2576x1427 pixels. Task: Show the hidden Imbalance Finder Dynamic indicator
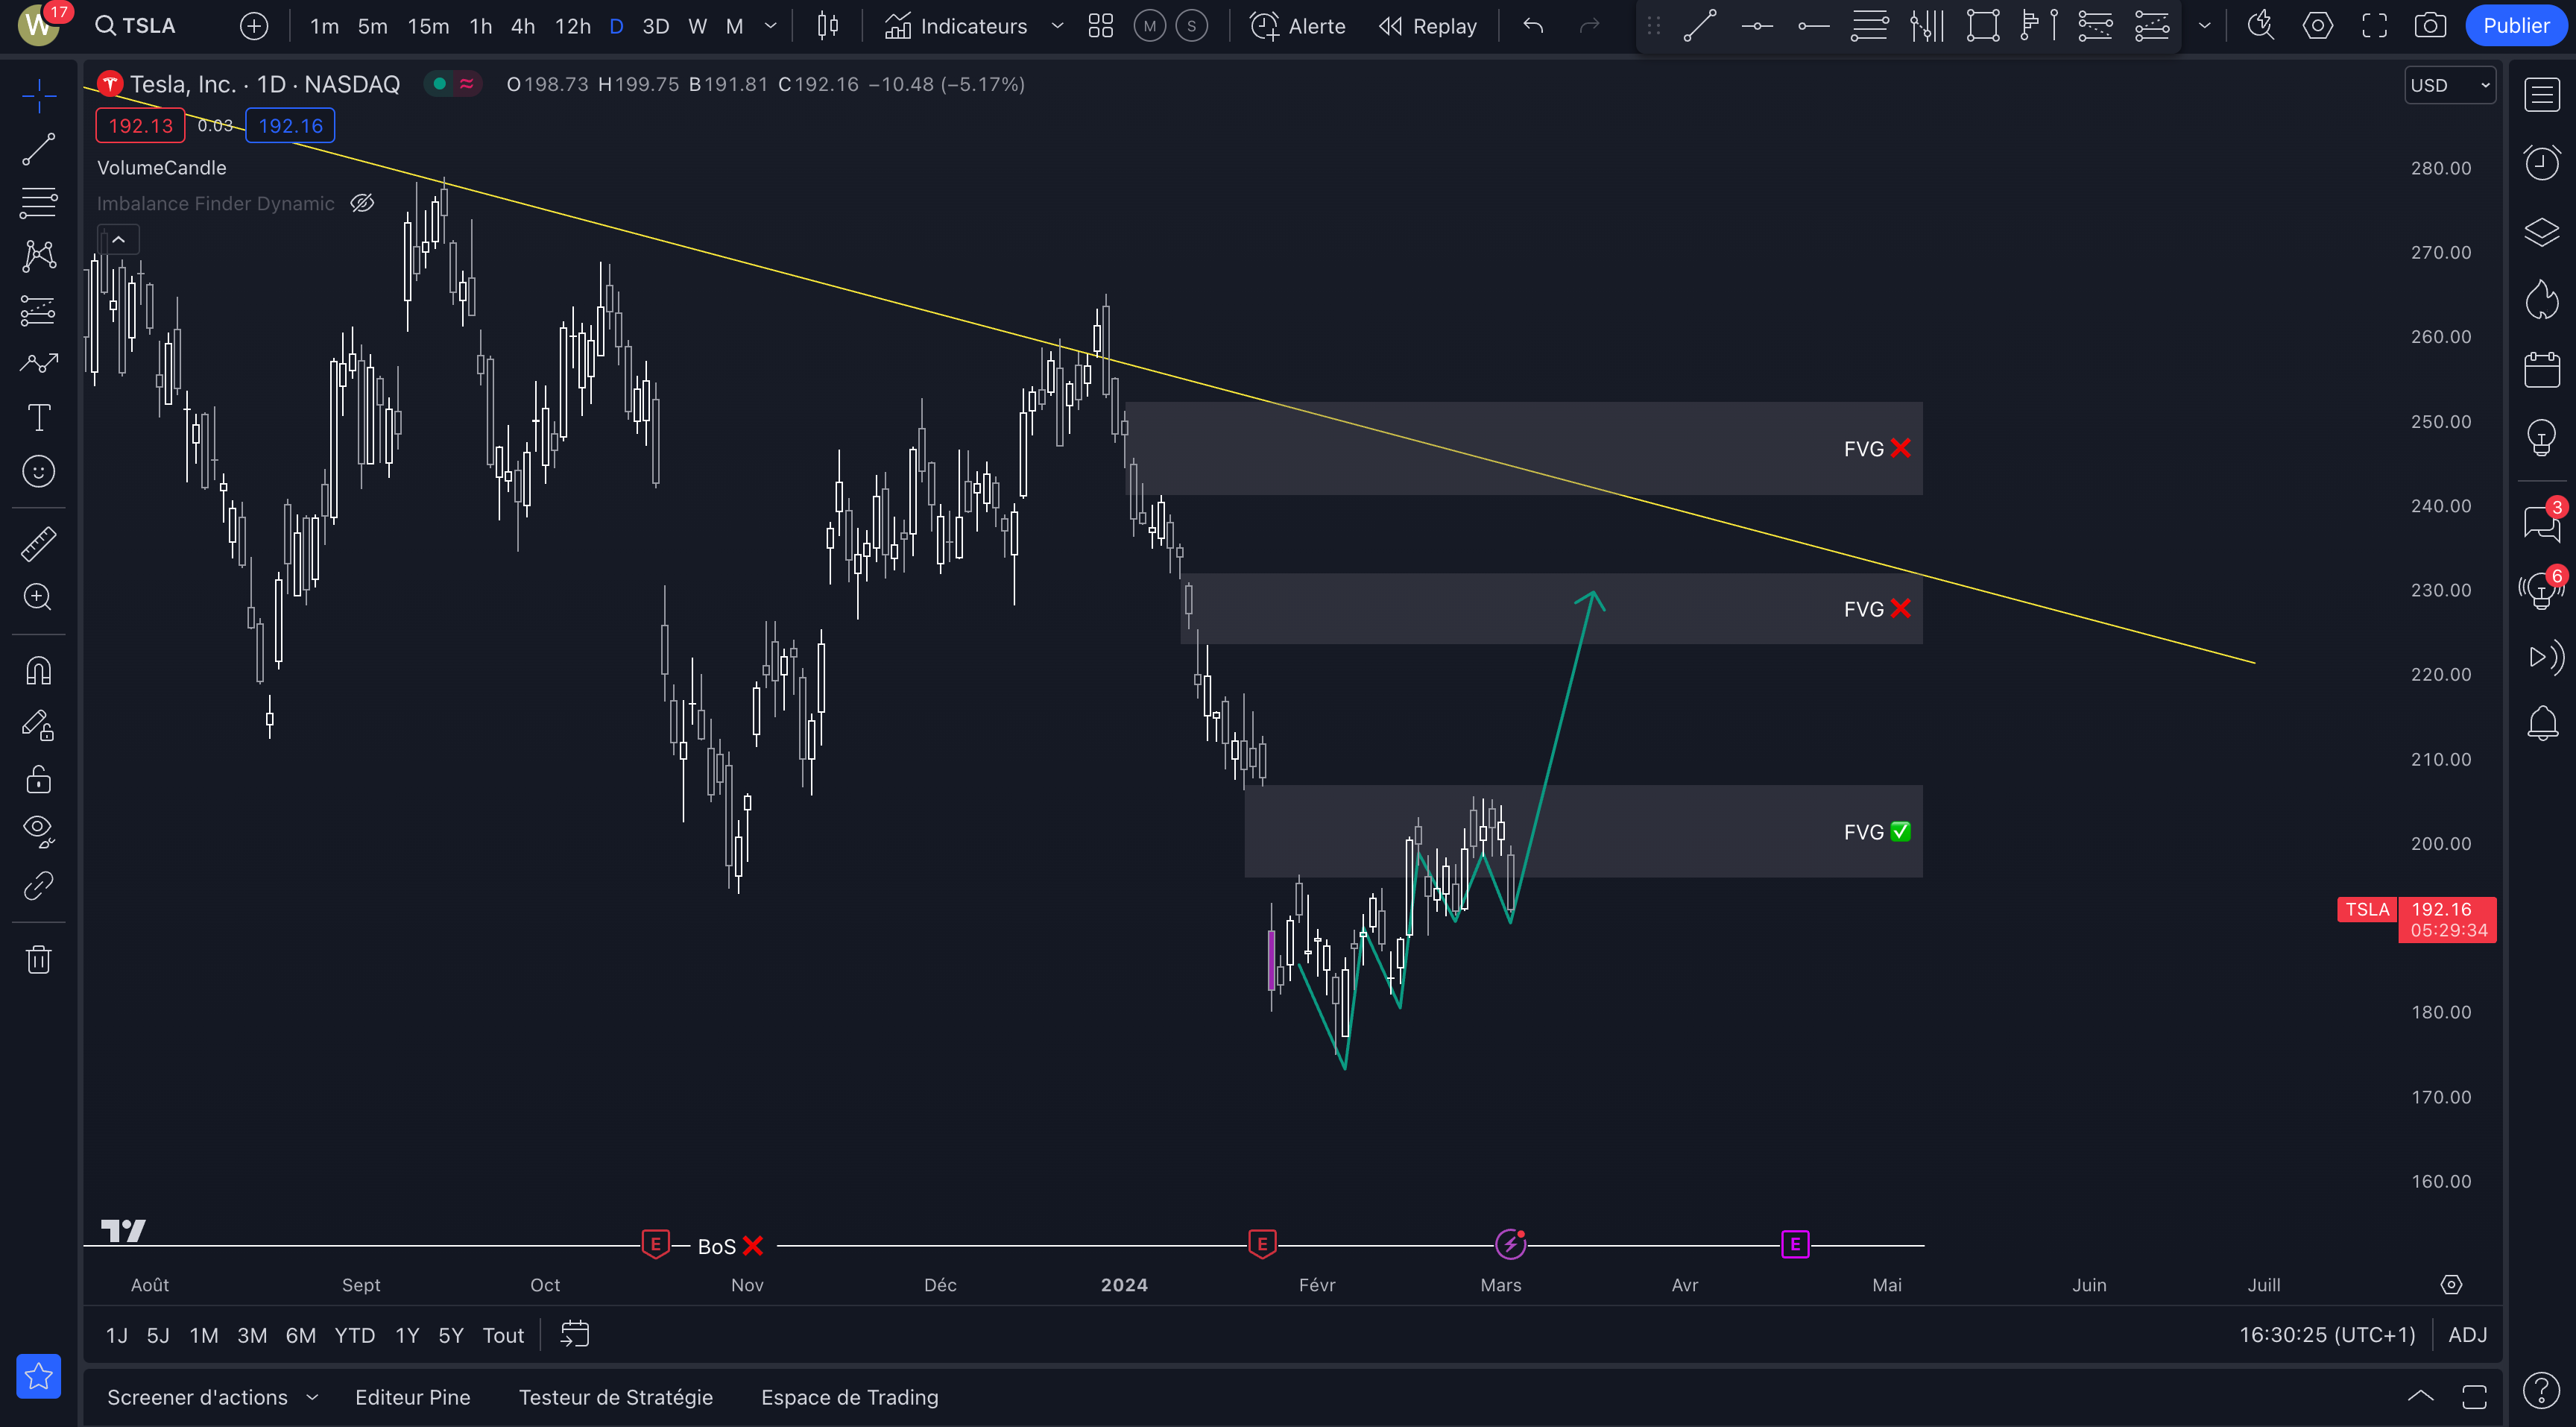(x=362, y=203)
